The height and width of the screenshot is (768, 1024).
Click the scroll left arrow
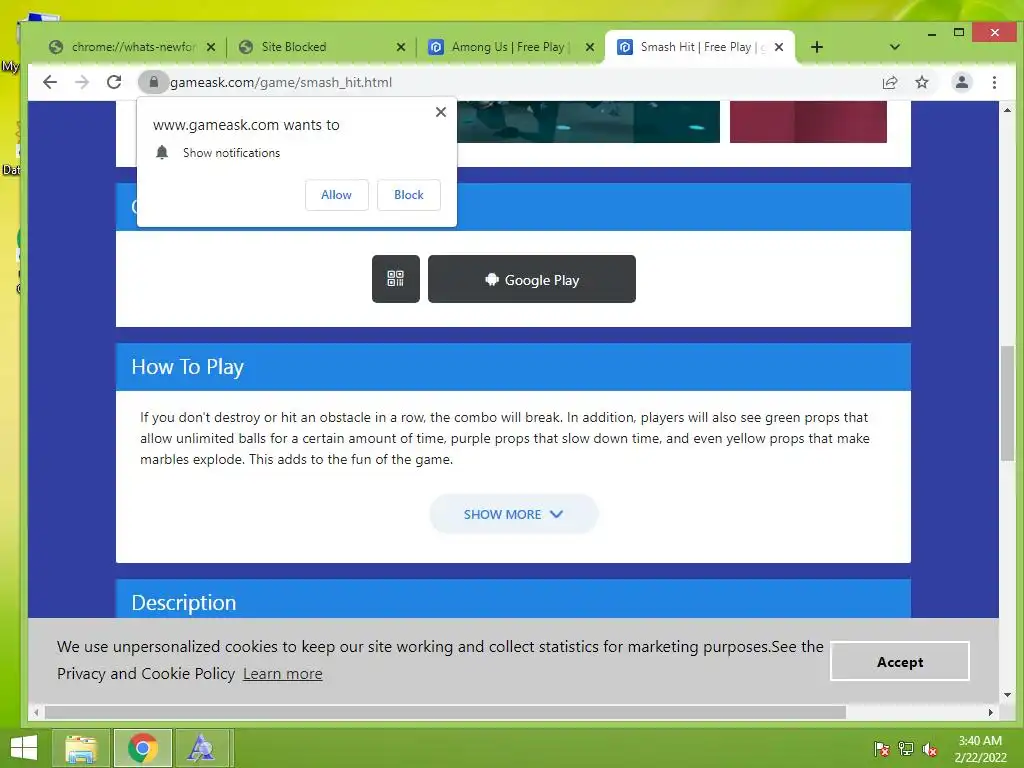coord(36,712)
